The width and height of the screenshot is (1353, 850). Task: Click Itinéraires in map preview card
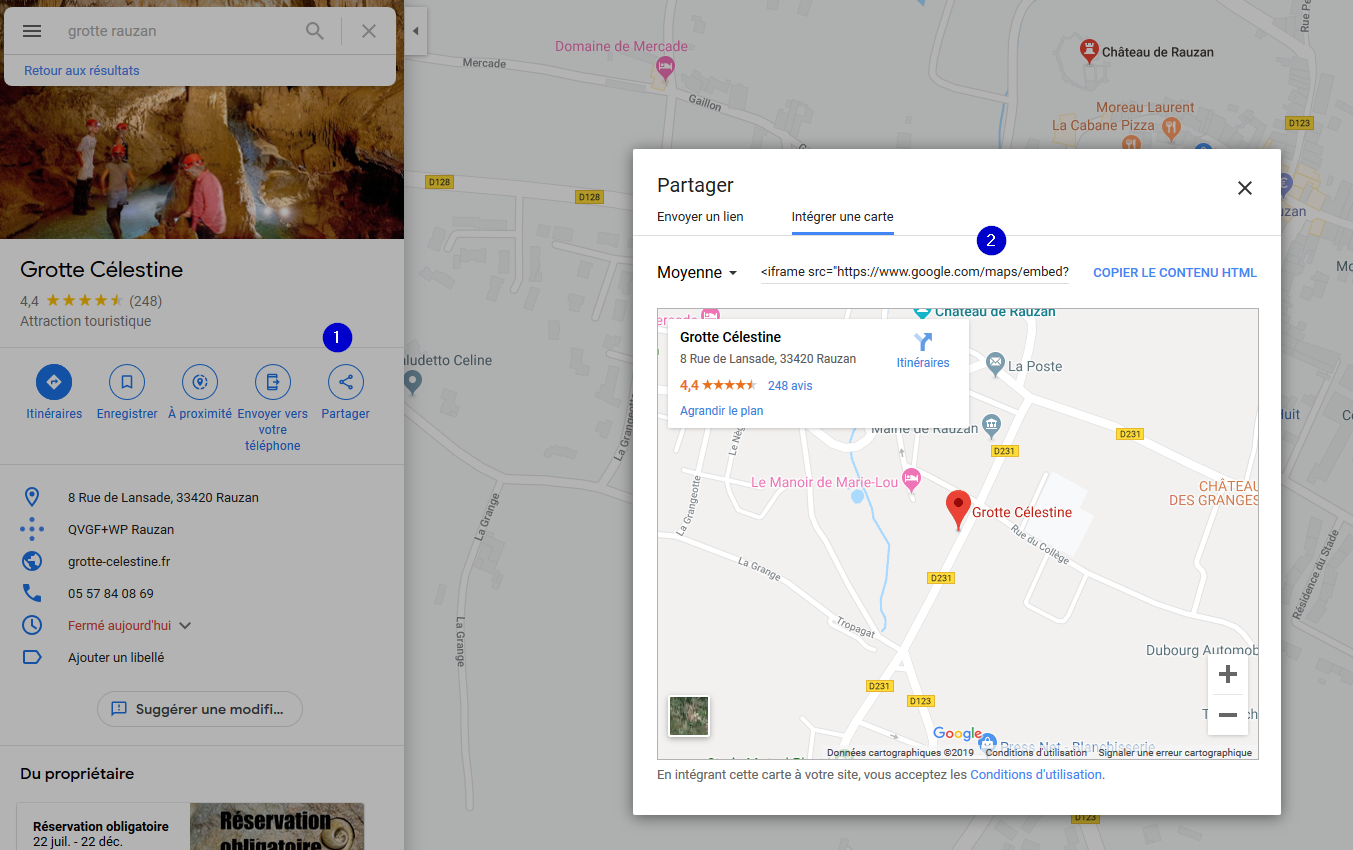(x=923, y=351)
